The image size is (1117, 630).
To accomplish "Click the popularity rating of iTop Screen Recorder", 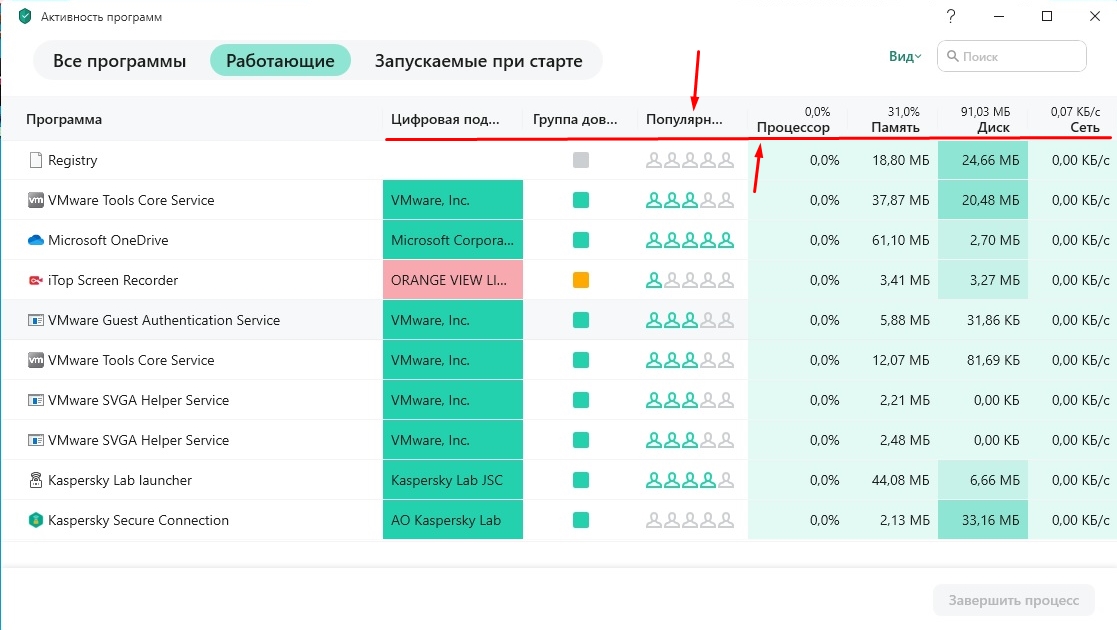I will click(690, 280).
